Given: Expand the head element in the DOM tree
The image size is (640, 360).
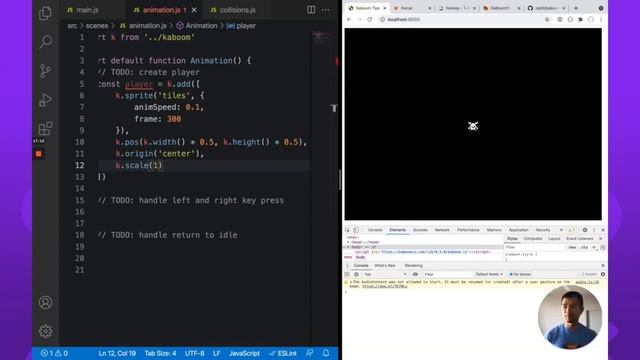Looking at the screenshot, I should point(348,242).
